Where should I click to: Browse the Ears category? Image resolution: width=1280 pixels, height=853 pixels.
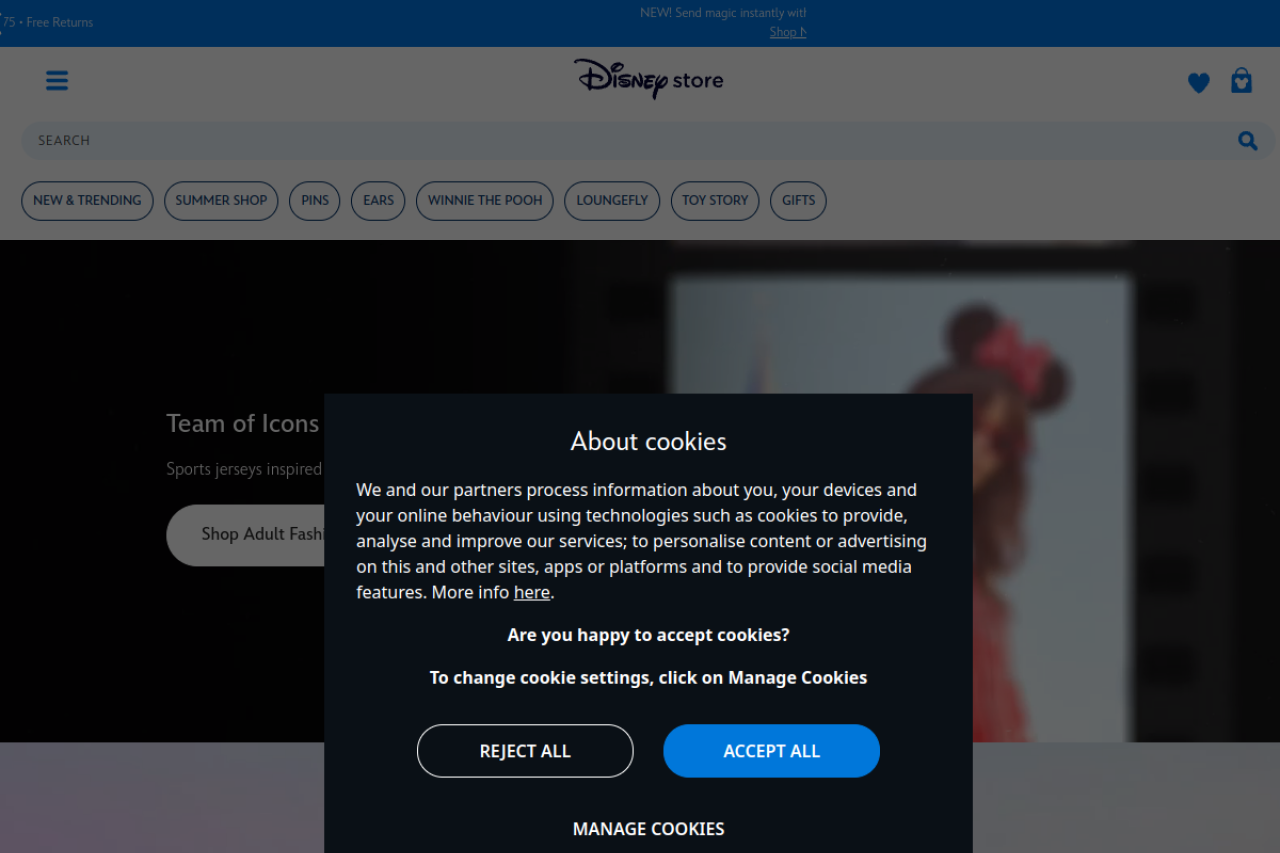(x=378, y=201)
